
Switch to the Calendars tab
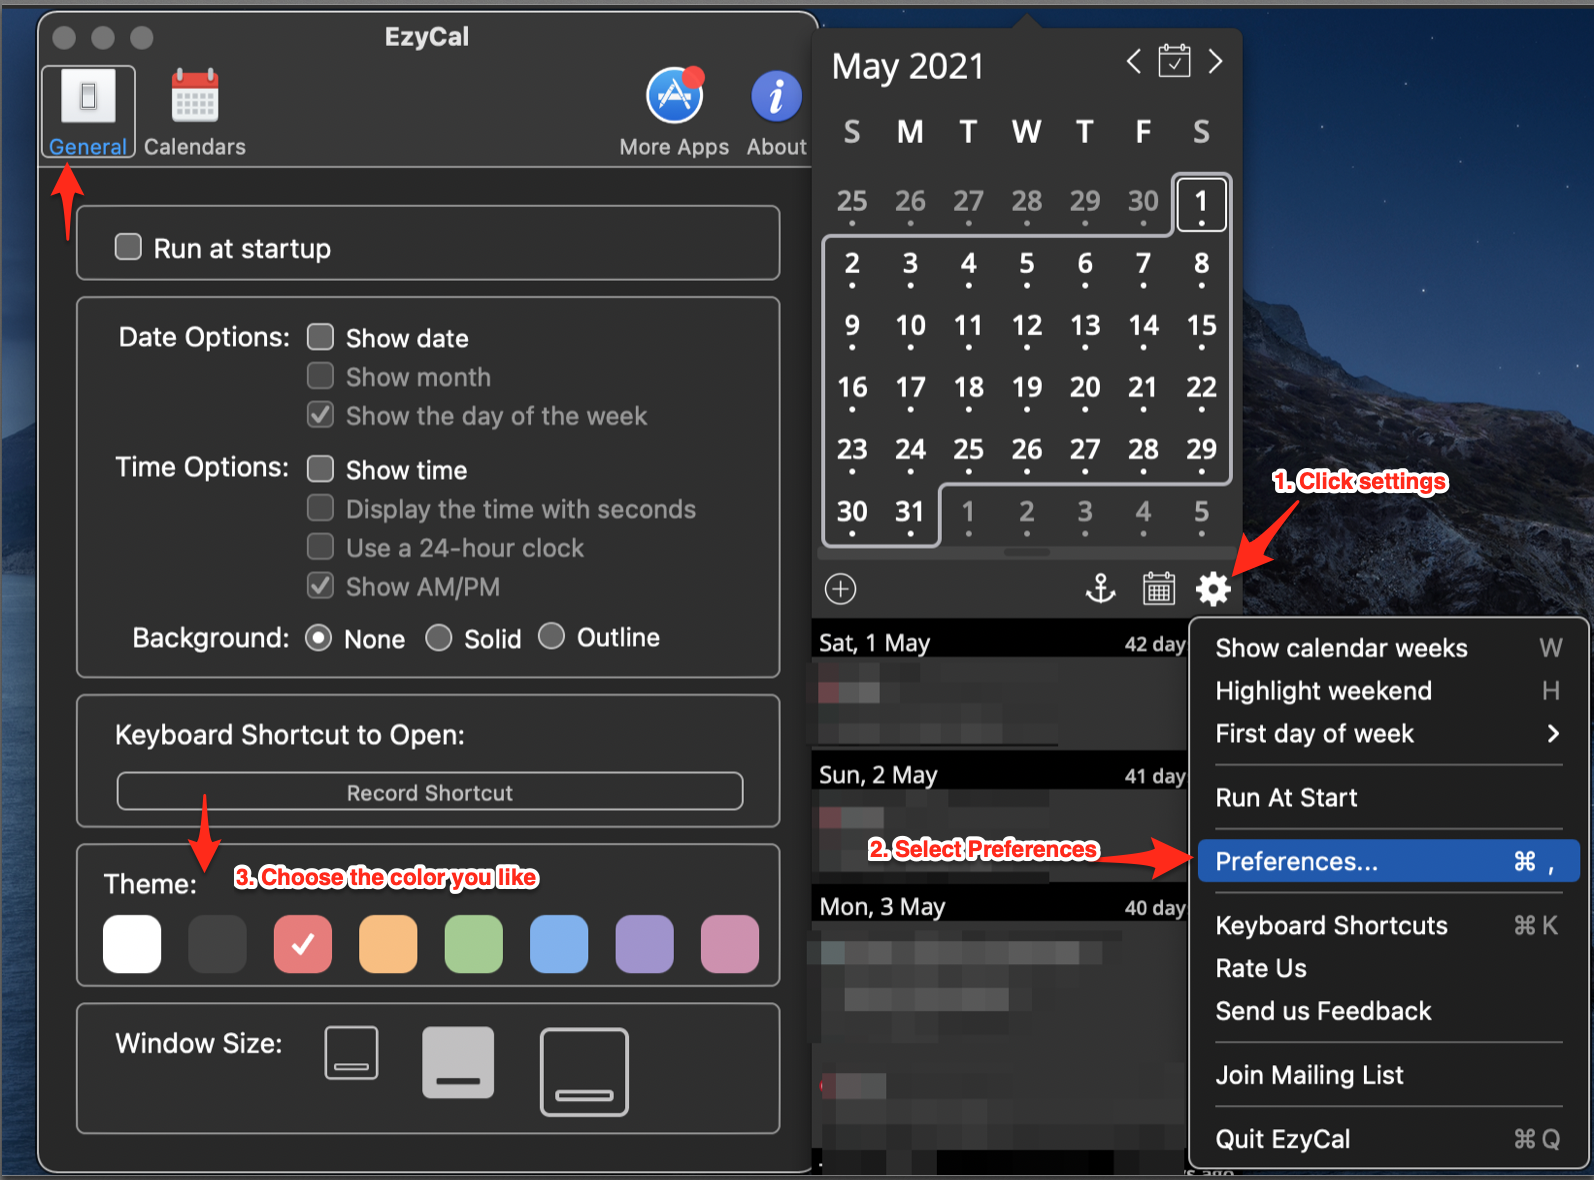point(195,112)
